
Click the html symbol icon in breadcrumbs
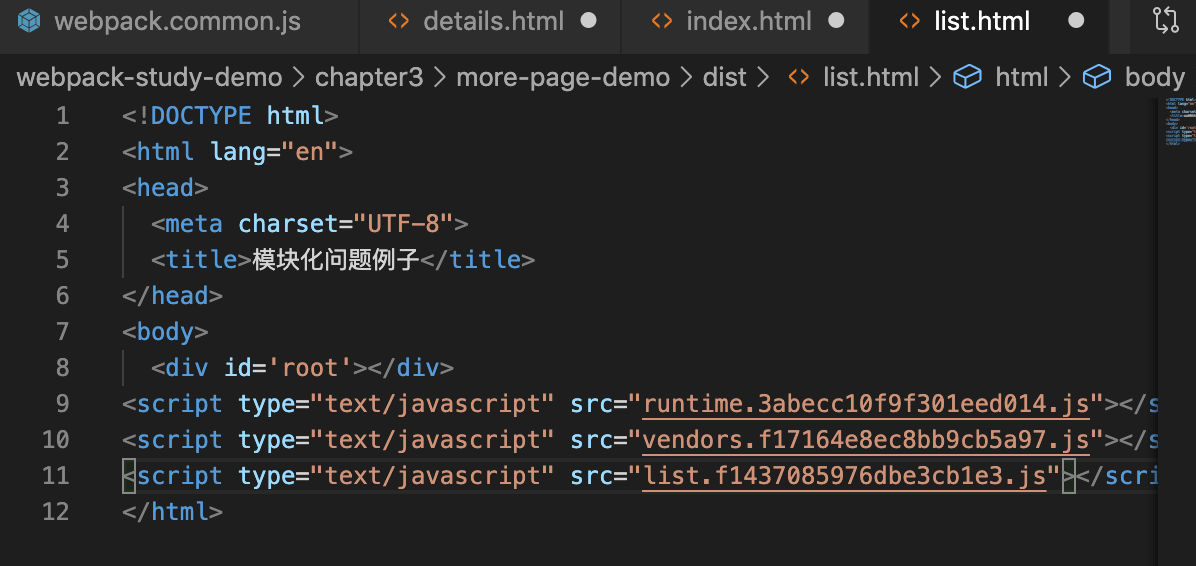tap(967, 77)
